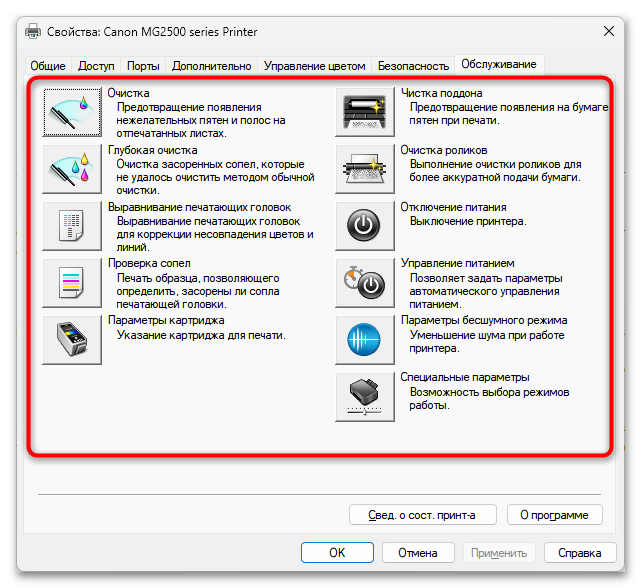Select the Безопасность tab
This screenshot has height=588, width=641.
(413, 66)
